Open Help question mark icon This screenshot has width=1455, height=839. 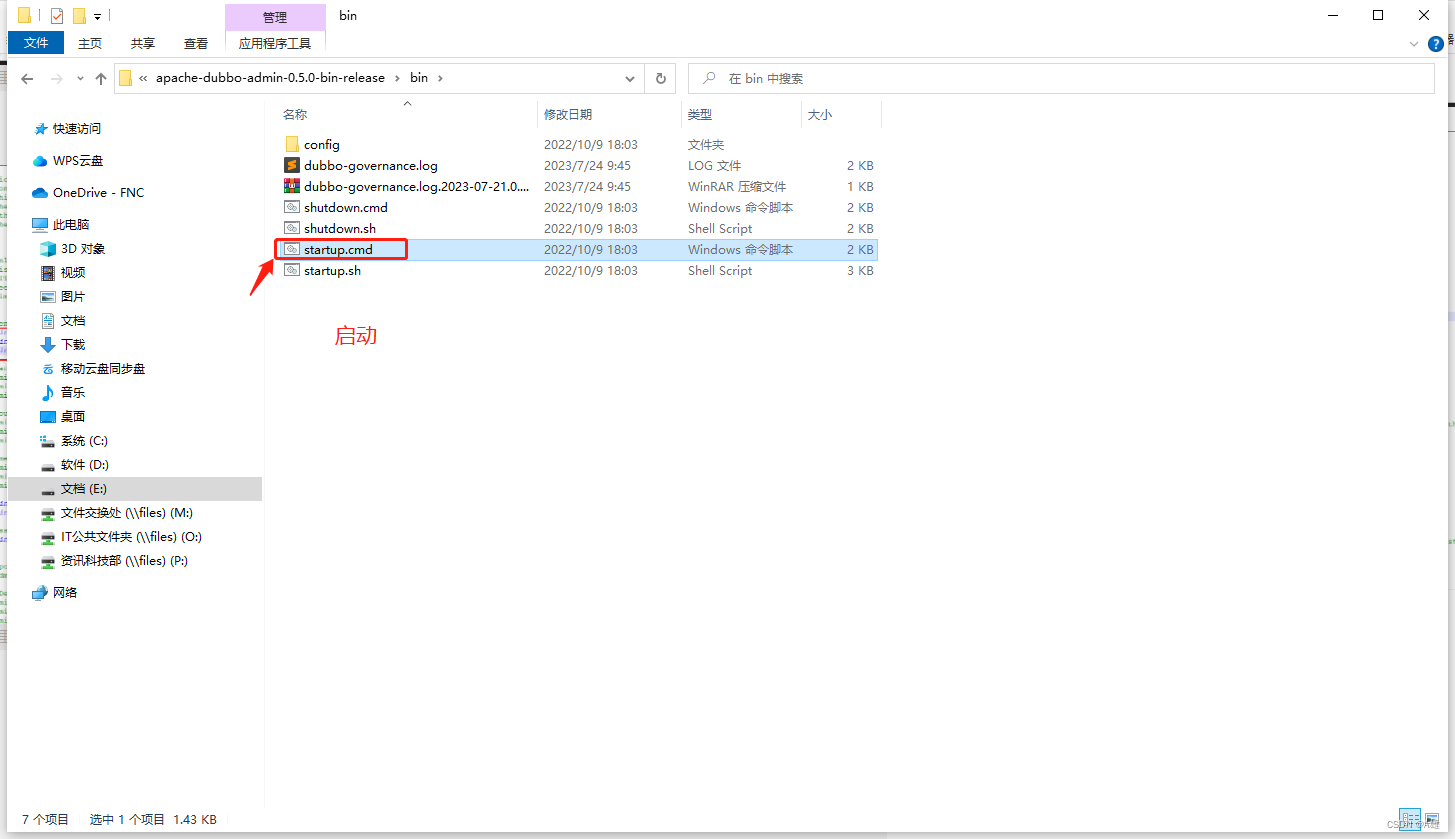click(1436, 44)
